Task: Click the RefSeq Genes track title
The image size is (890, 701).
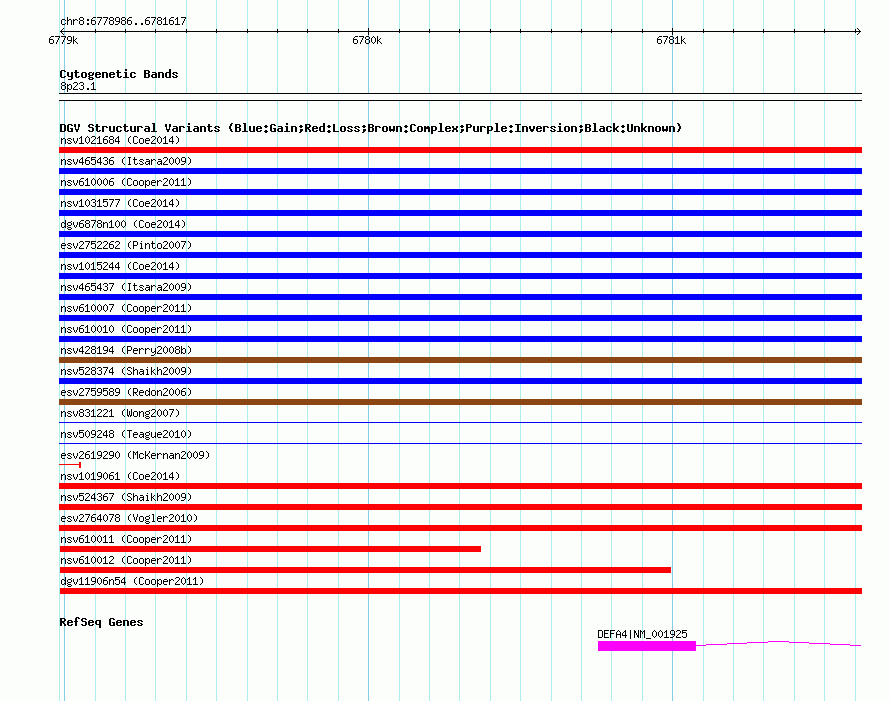Action: coord(101,622)
